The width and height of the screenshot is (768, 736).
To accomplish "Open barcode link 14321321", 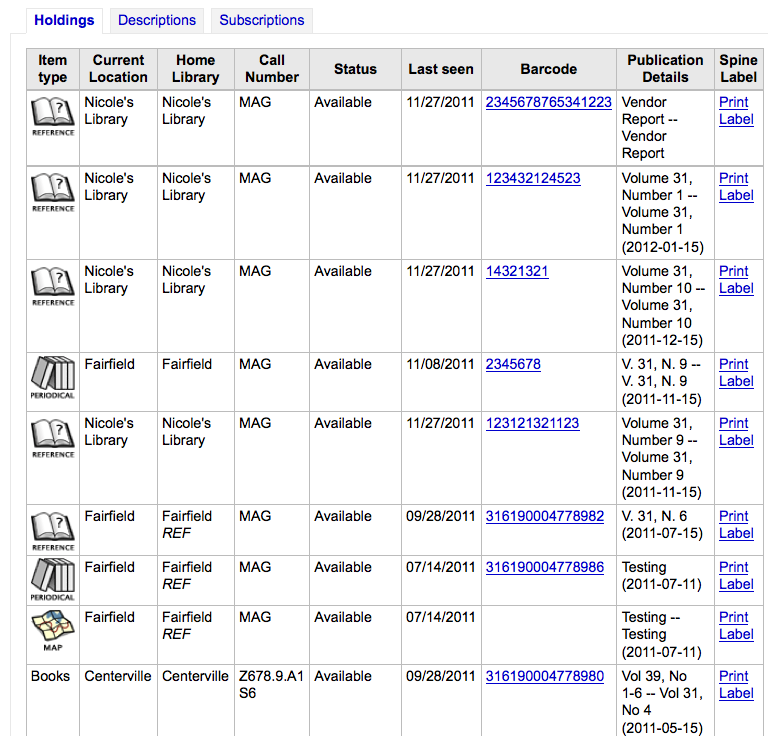I will coord(517,271).
